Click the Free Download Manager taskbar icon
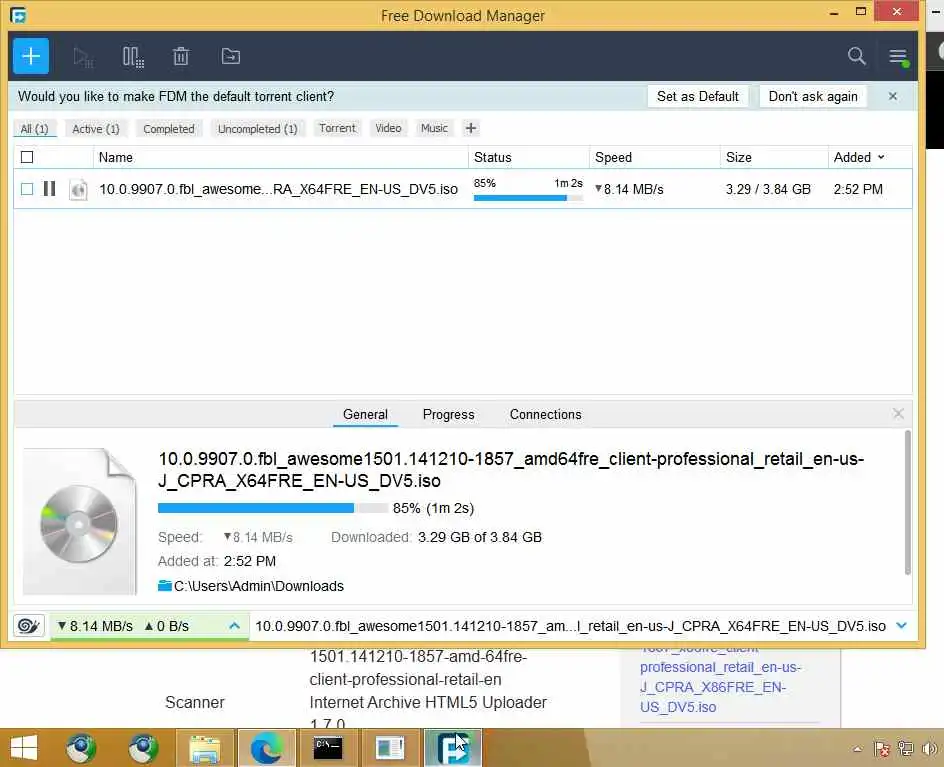 pos(453,748)
